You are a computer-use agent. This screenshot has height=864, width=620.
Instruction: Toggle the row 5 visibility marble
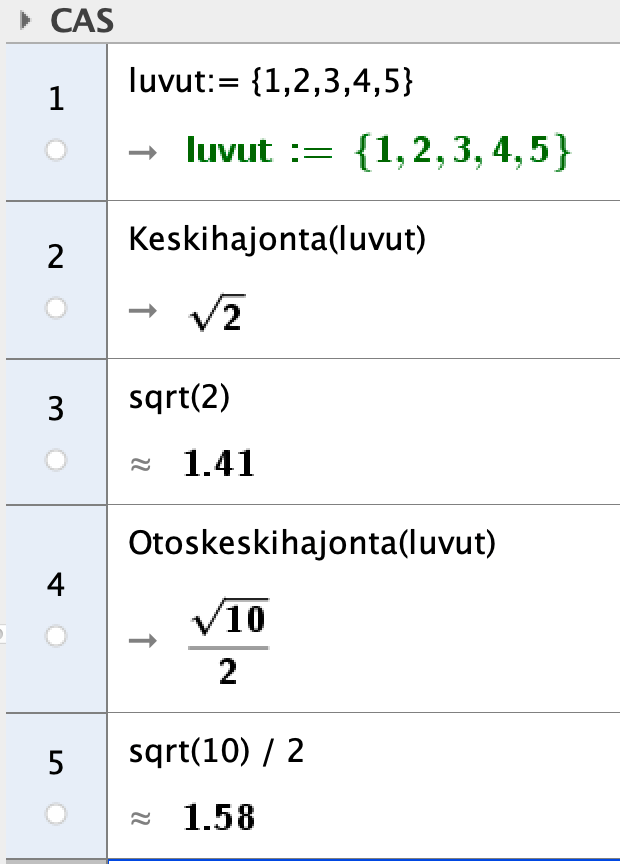(56, 815)
